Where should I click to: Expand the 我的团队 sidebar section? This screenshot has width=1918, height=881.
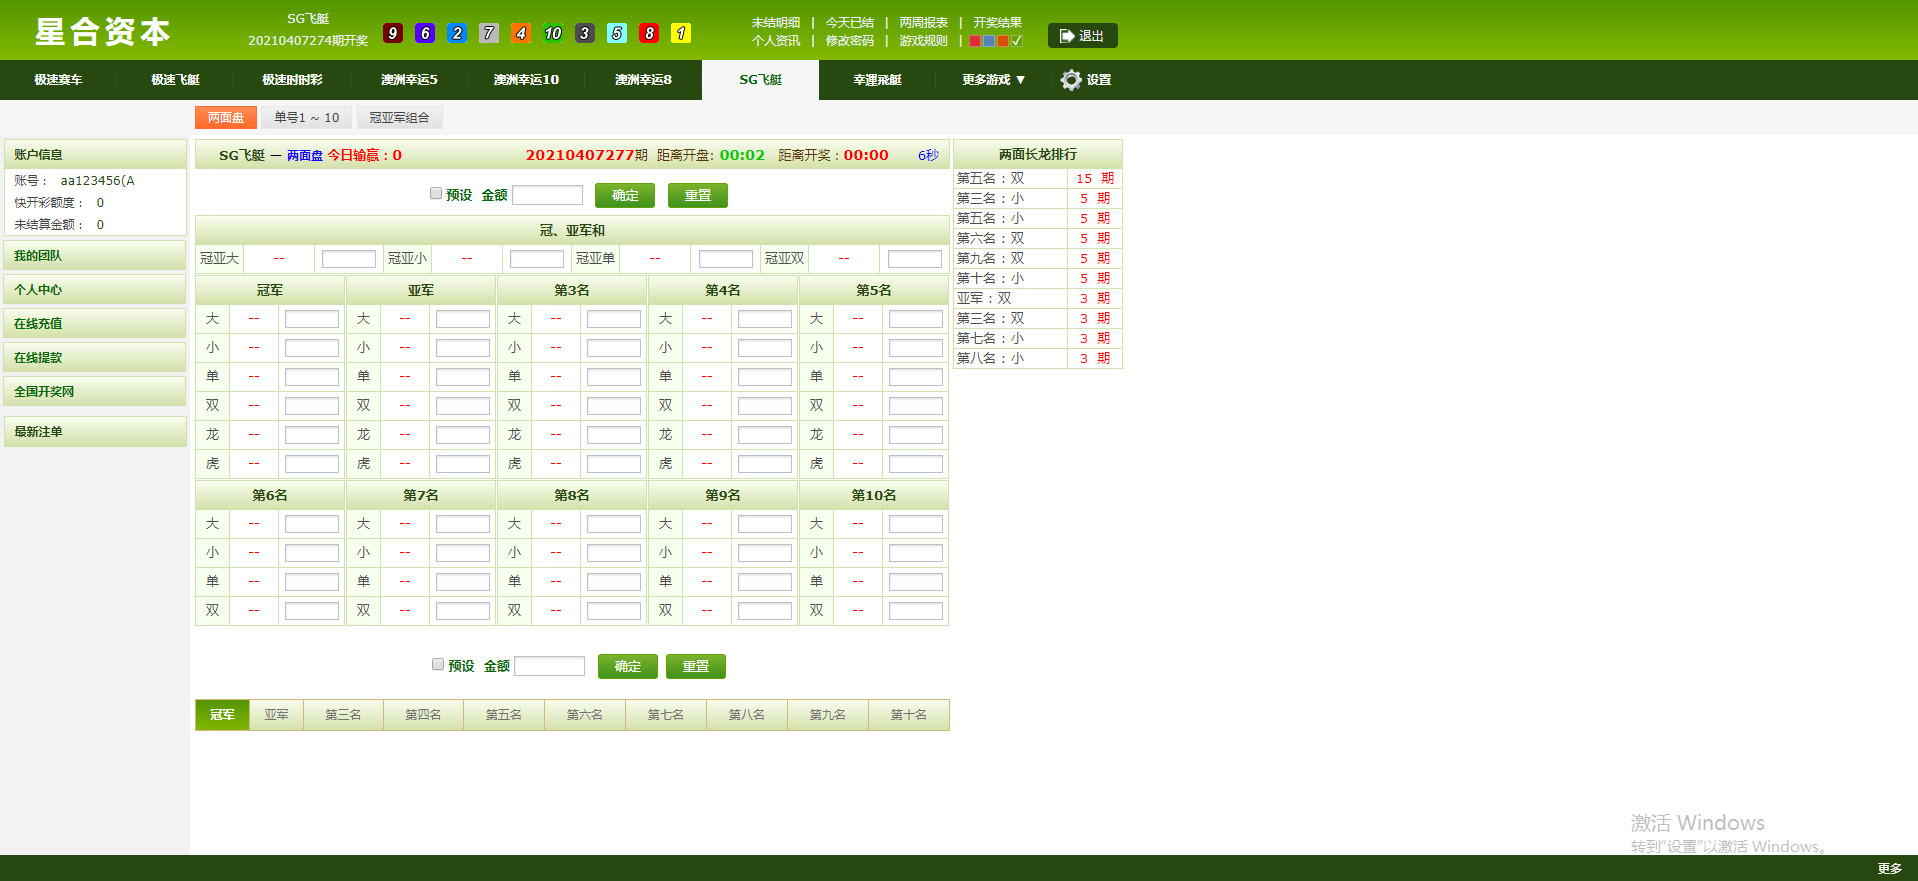click(95, 256)
